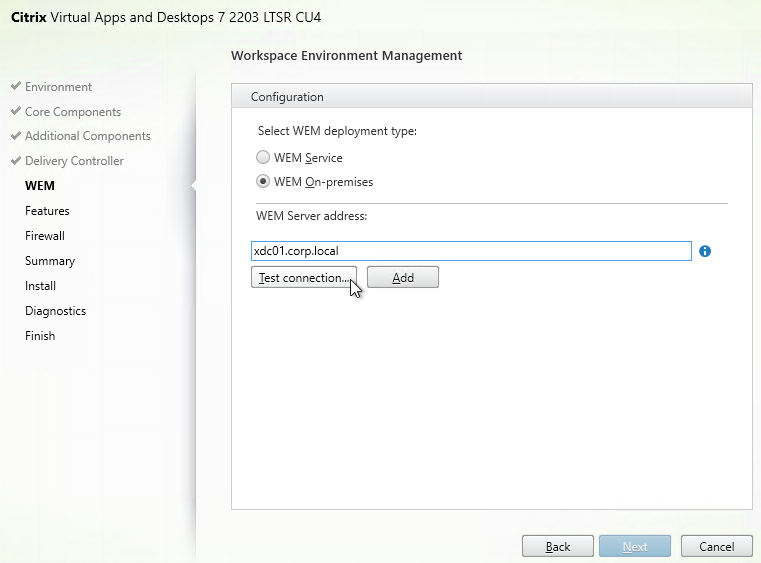Select the Firewall step in sidebar
761x563 pixels.
click(x=45, y=236)
